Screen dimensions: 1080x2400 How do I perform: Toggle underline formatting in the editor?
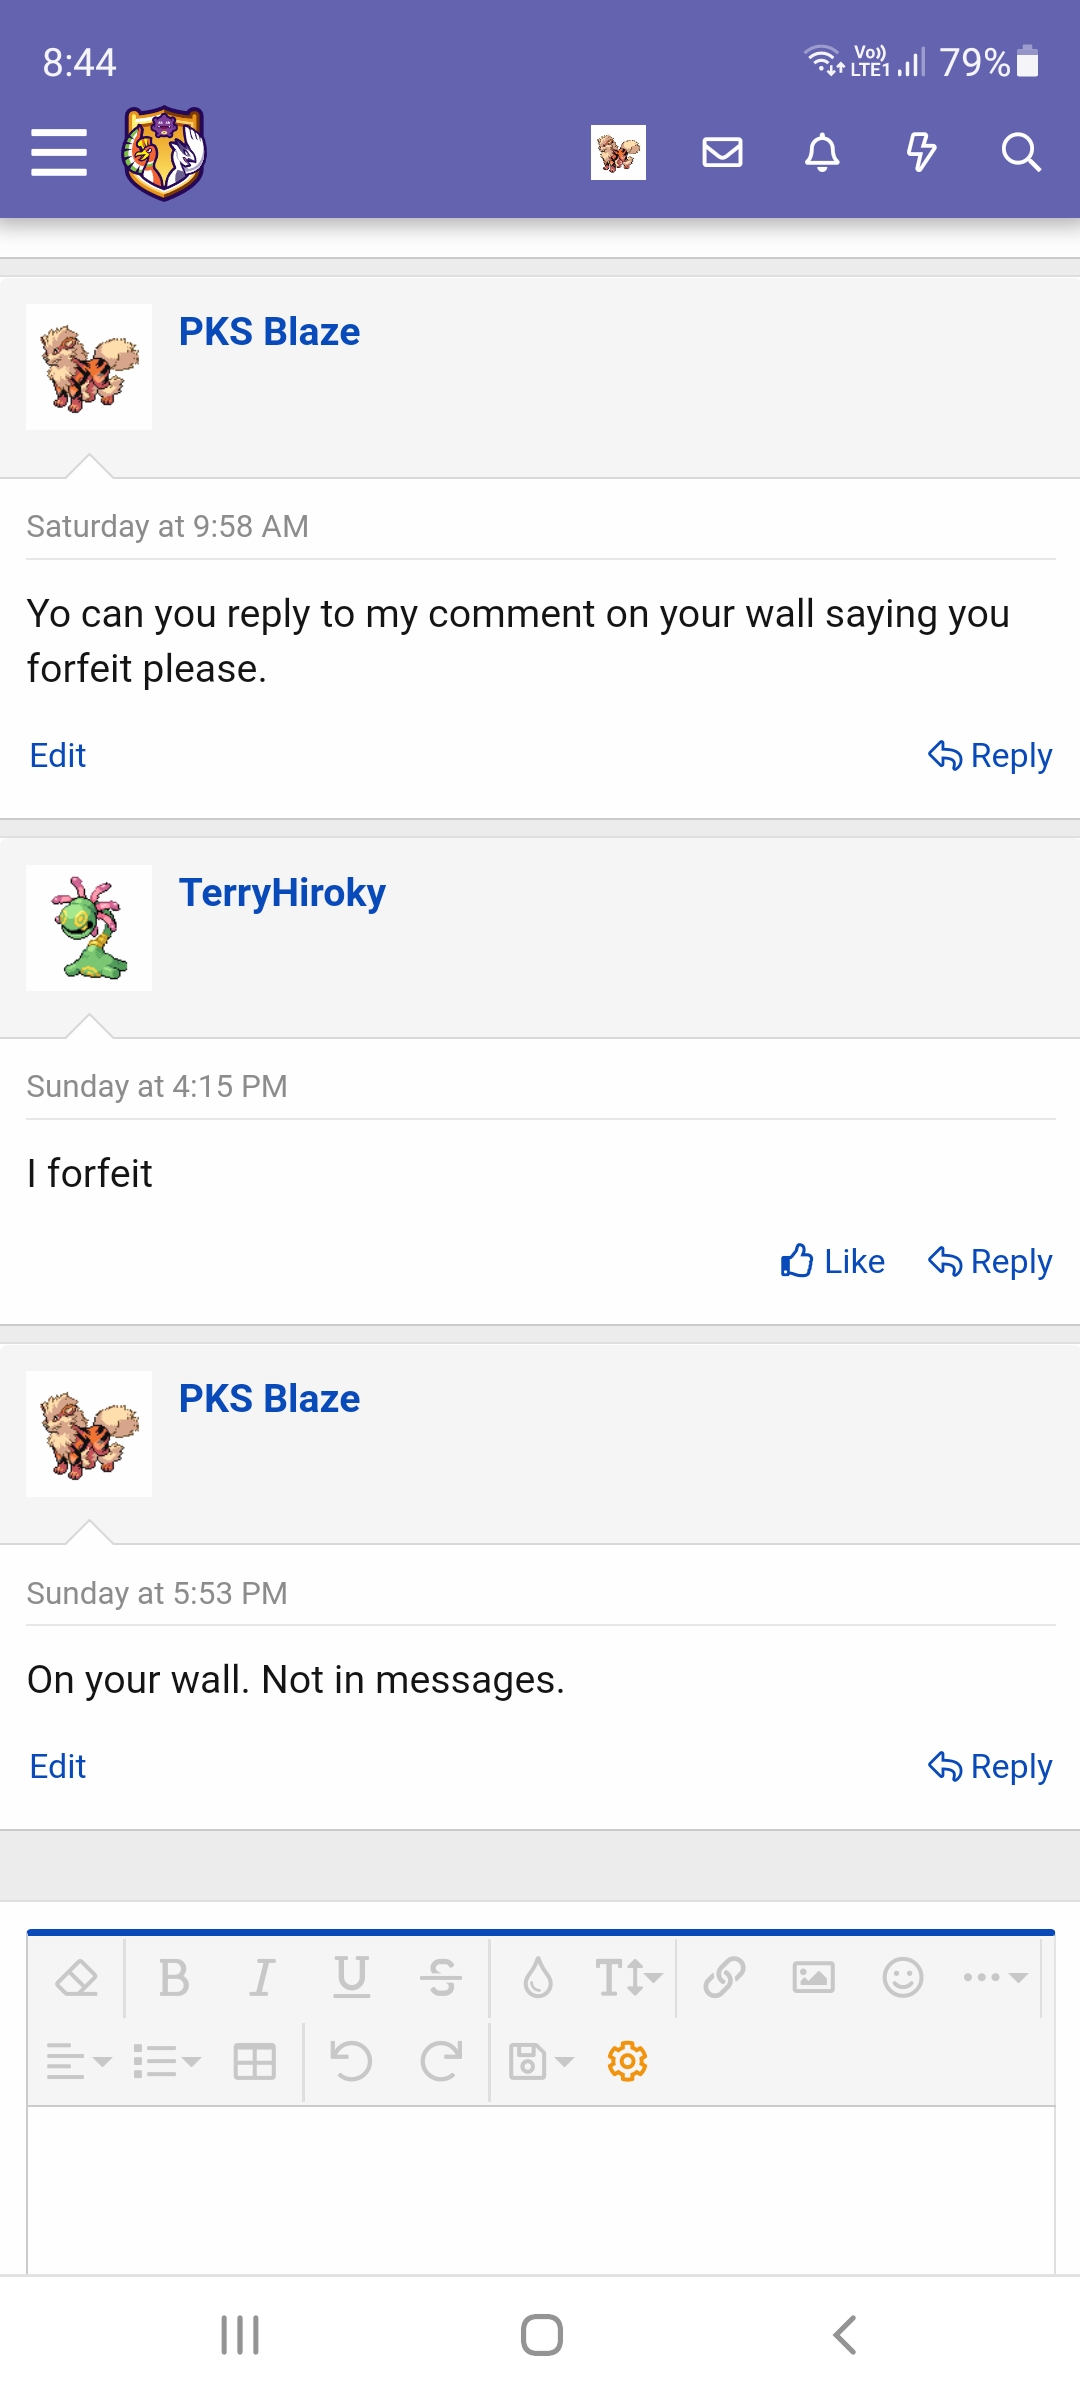click(351, 1977)
